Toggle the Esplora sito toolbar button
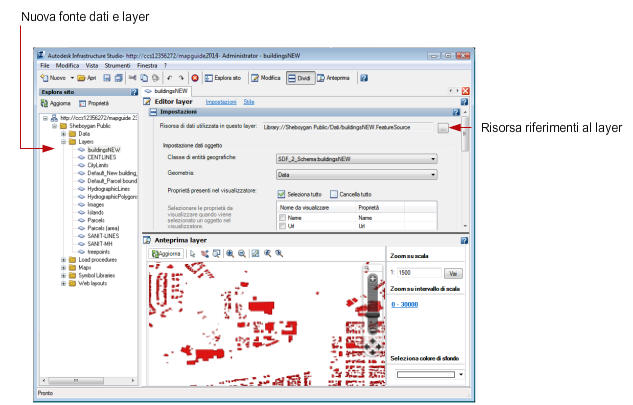This screenshot has height=405, width=633. click(223, 78)
